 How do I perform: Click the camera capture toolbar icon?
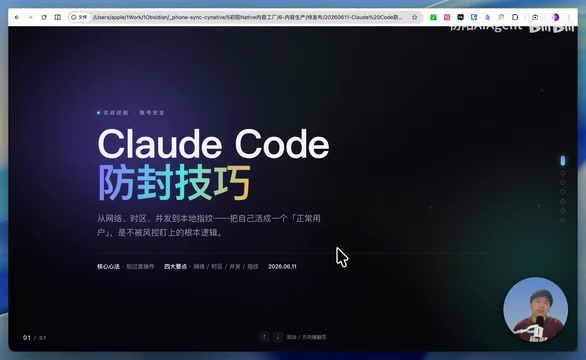[535, 17]
